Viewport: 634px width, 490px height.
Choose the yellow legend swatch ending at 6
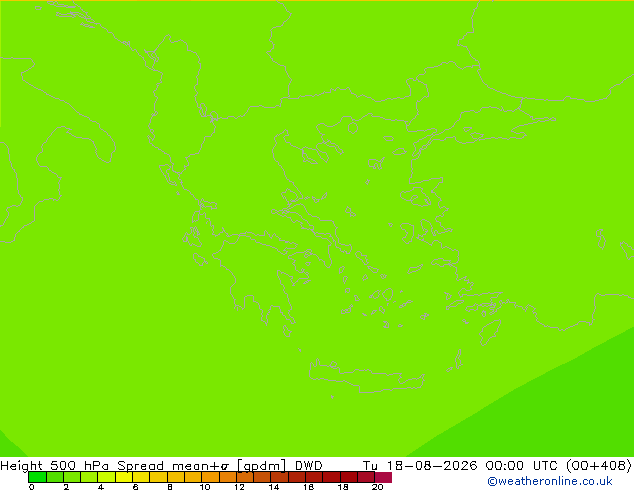click(x=124, y=477)
